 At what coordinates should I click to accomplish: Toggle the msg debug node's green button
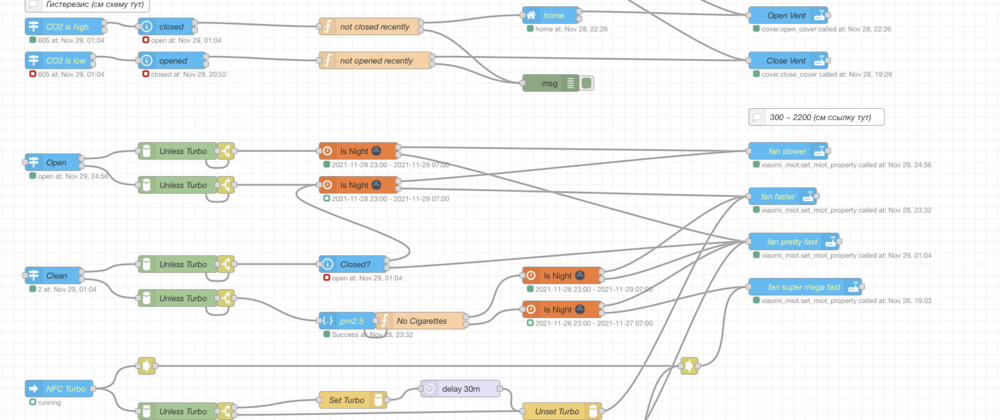(587, 83)
